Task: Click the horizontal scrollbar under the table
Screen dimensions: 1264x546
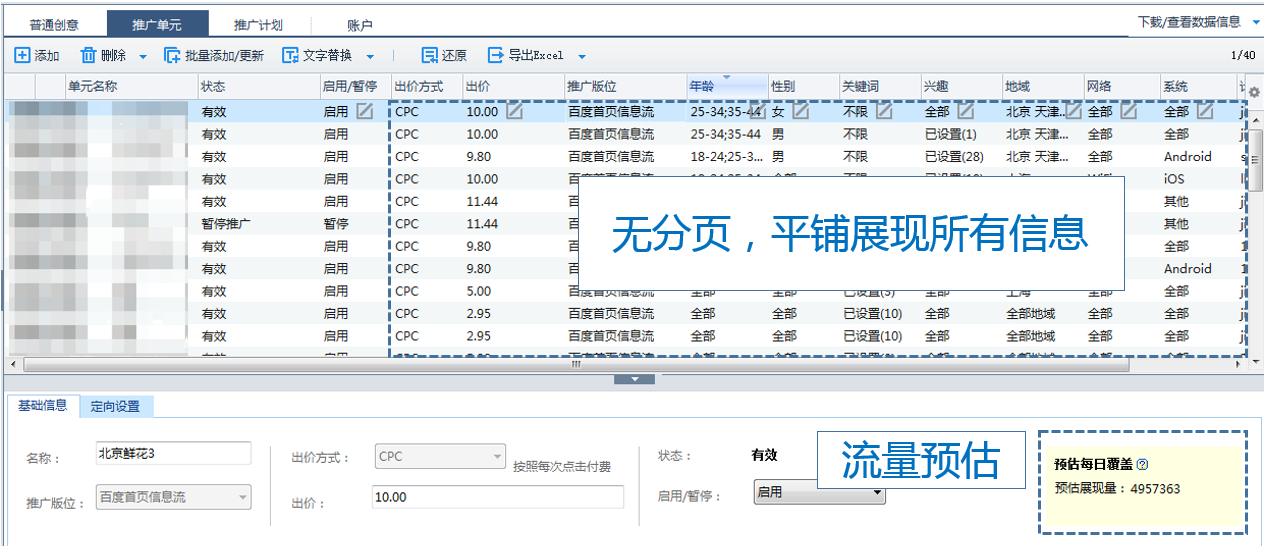Action: (575, 364)
